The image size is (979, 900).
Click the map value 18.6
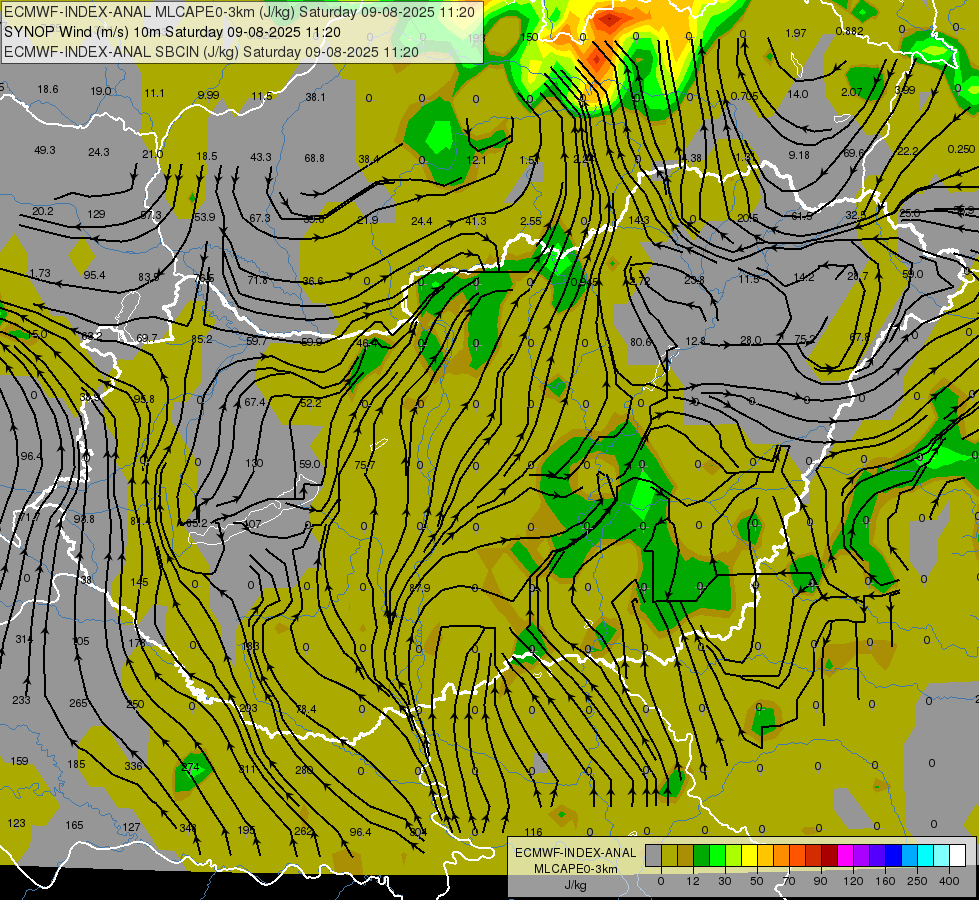47,89
